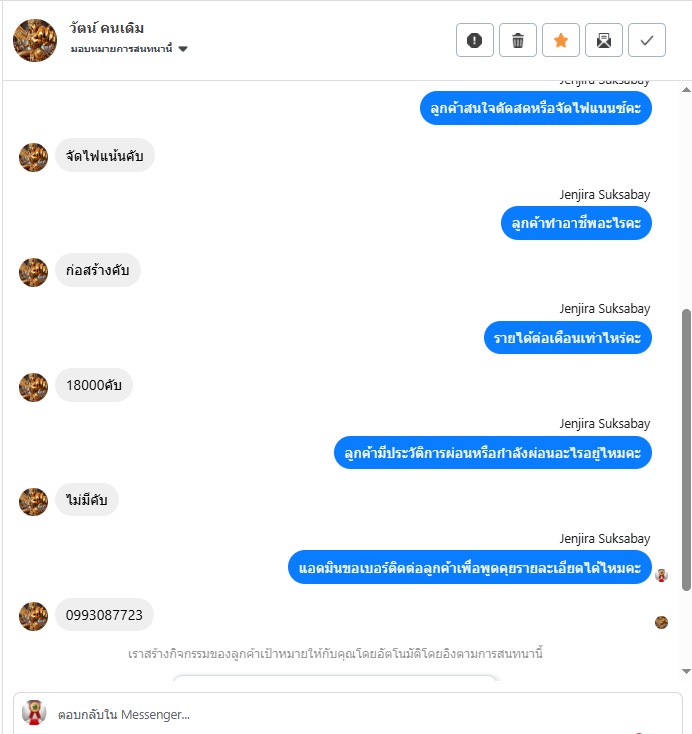Open the conversation assignment dropdown arrow
This screenshot has height=734, width=692.
(x=183, y=49)
